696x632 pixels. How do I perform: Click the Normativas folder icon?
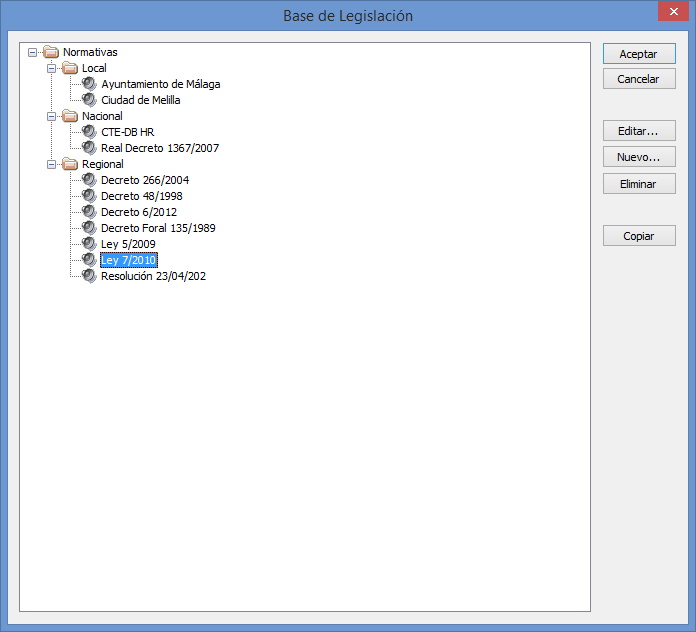(51, 52)
